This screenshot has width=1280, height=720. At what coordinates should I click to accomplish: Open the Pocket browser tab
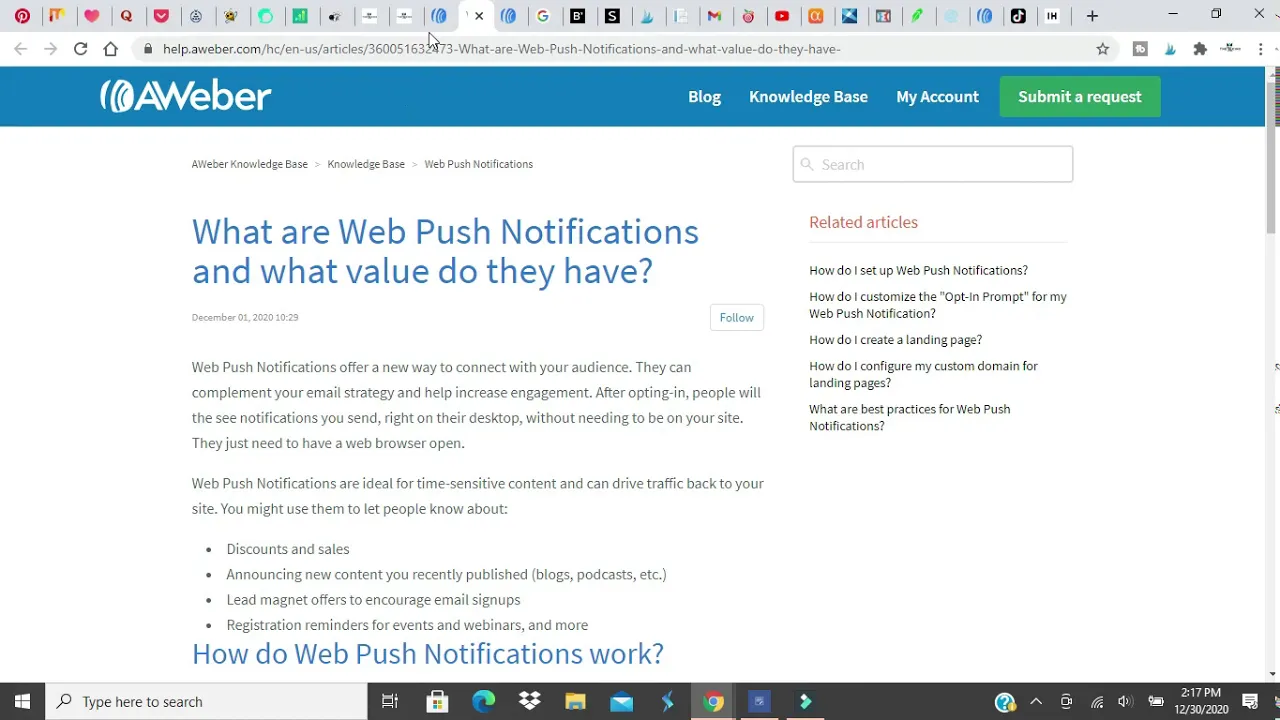coord(161,16)
